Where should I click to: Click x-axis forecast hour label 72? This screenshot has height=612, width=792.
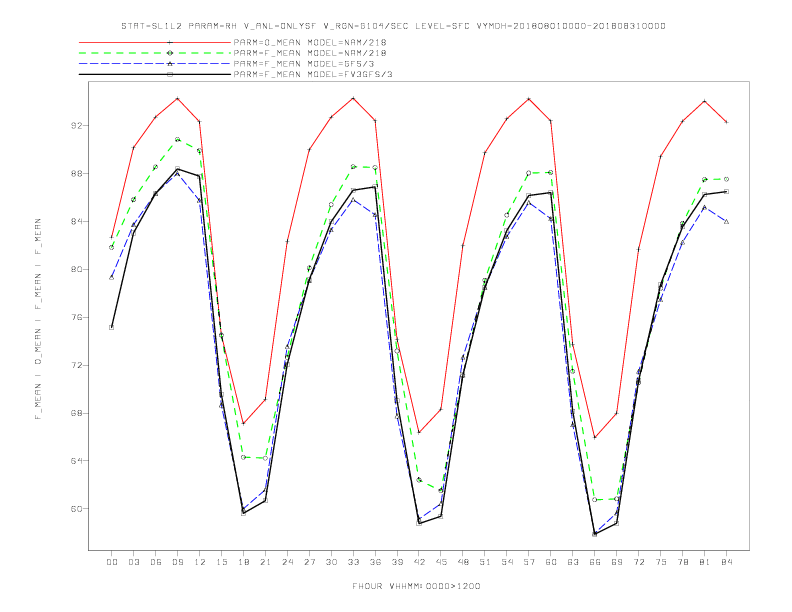coord(638,562)
